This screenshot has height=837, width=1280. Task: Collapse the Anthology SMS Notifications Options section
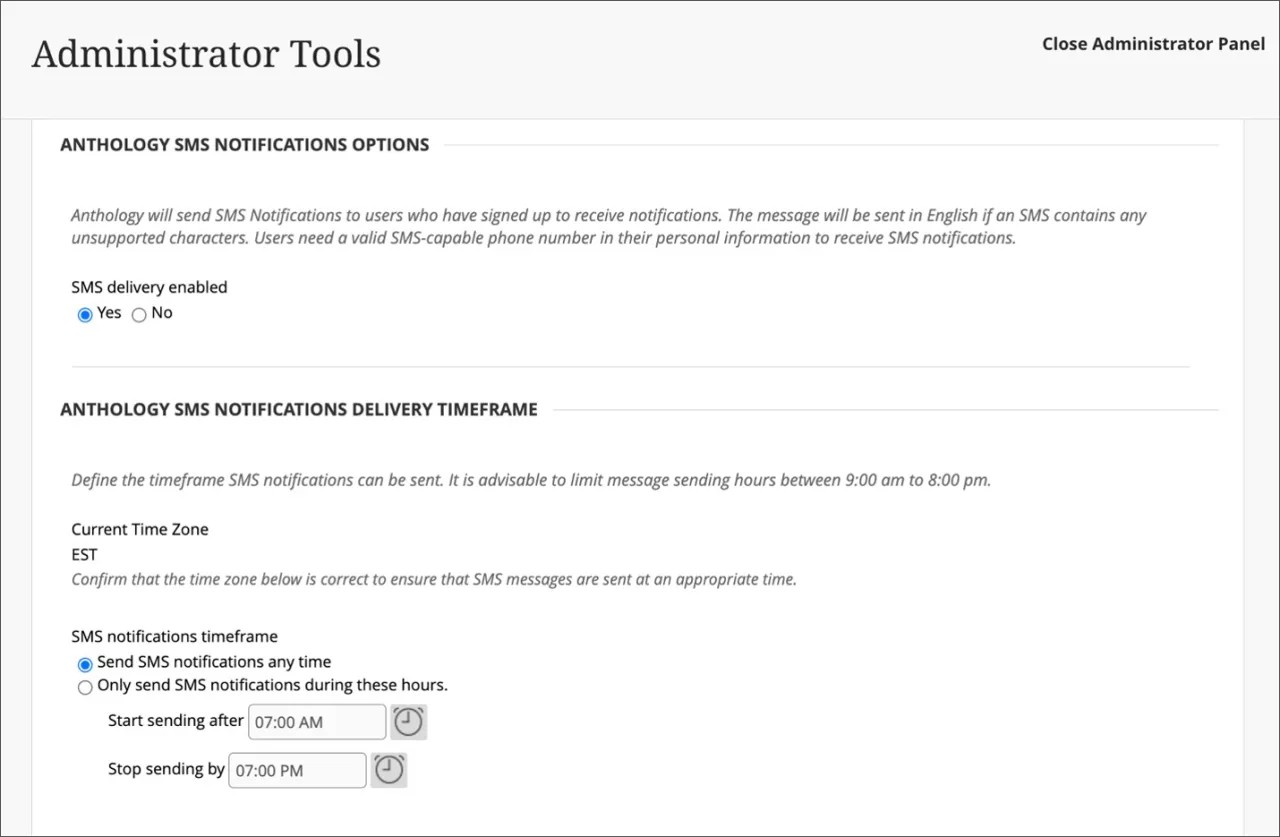(244, 144)
